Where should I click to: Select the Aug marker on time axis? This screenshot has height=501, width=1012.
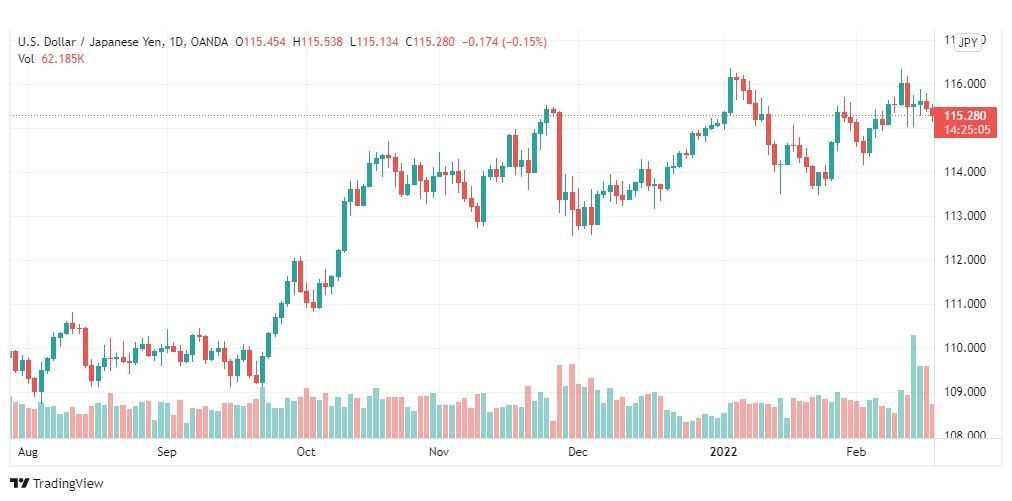[x=28, y=452]
